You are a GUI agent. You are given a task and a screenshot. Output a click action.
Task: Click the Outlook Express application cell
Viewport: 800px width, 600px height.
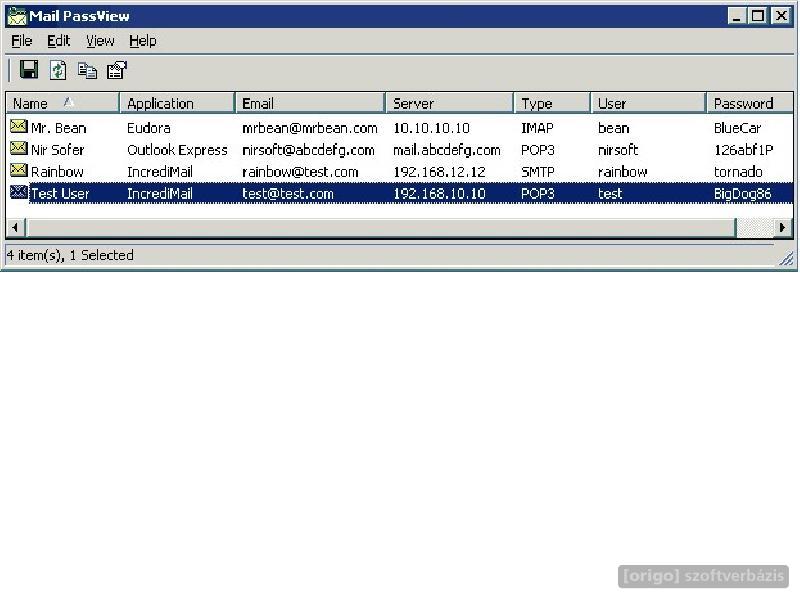(177, 150)
